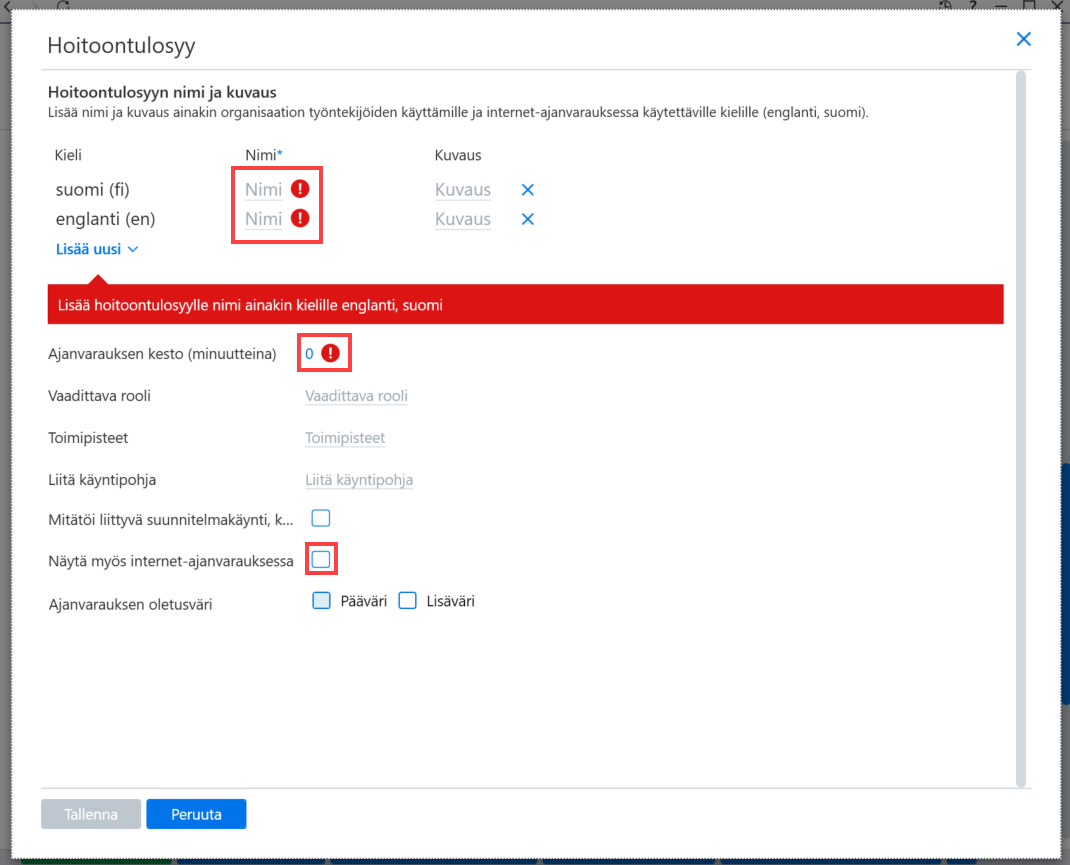Image resolution: width=1070 pixels, height=865 pixels.
Task: Click the Tallenna button
Action: pos(91,814)
